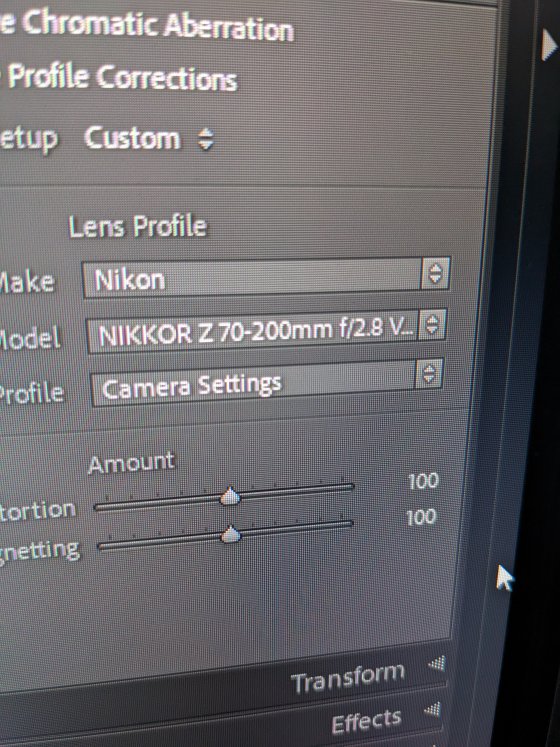Click the Transform panel disclosure triangle icon
560x747 pixels.
click(437, 663)
